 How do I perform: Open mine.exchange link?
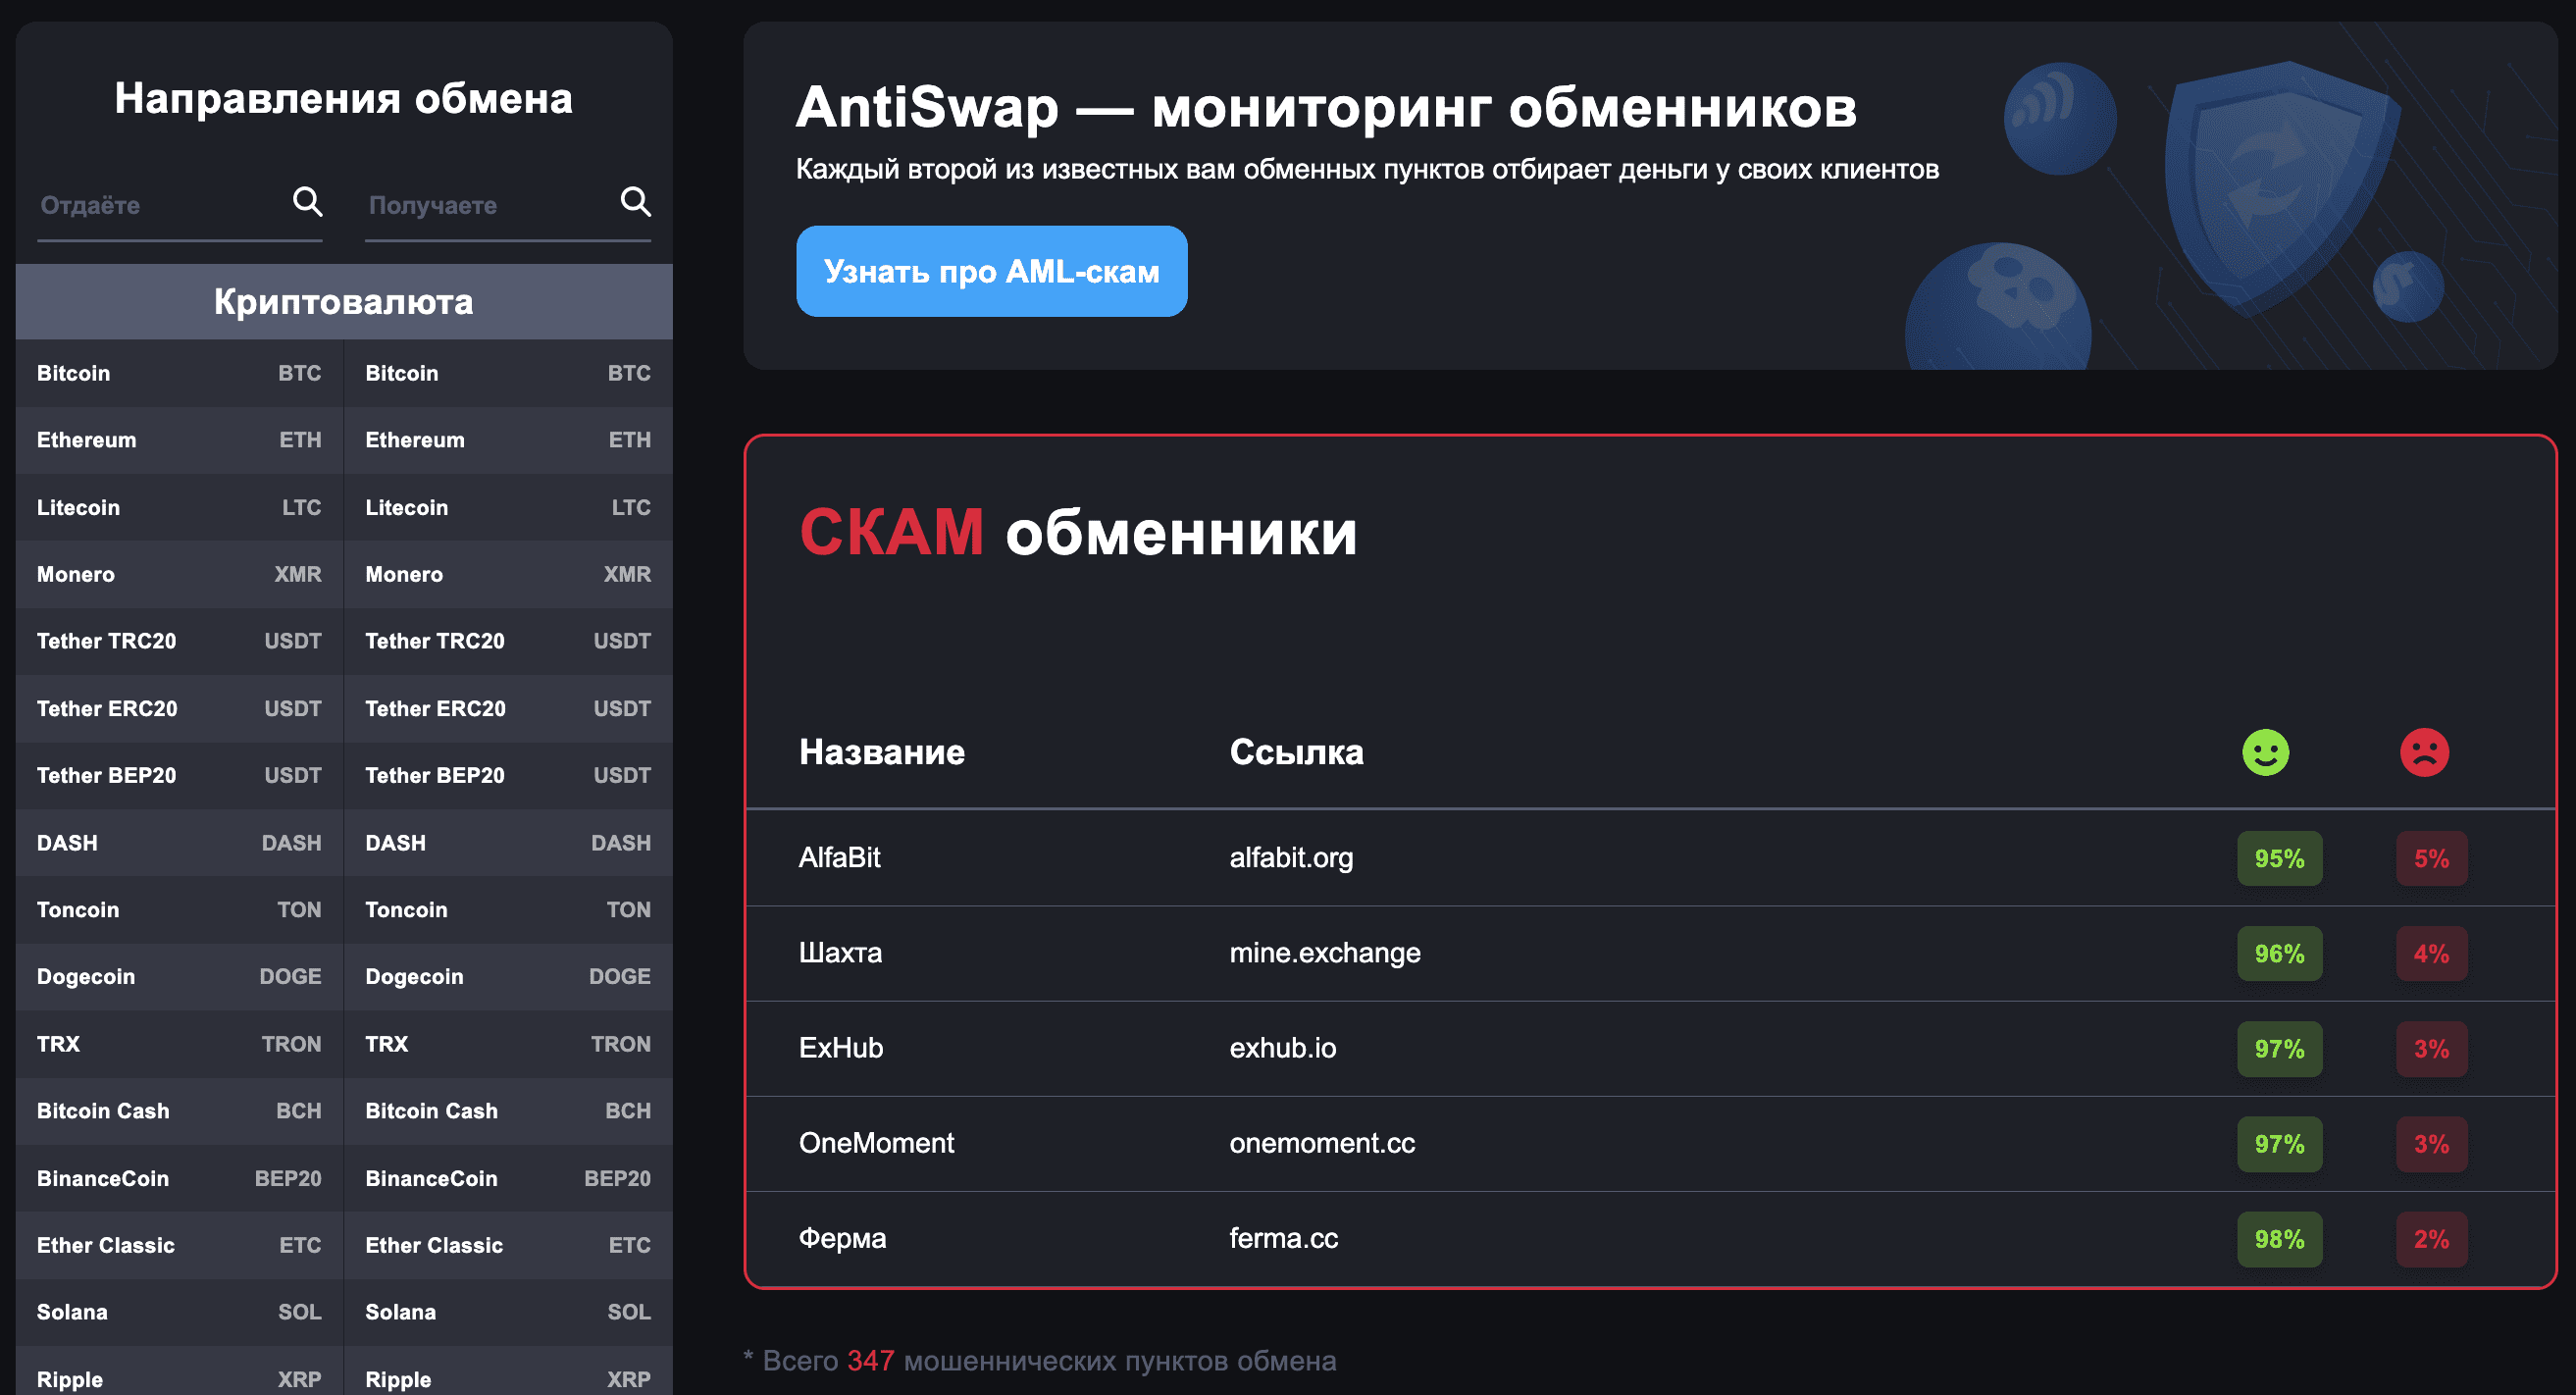tap(1324, 953)
